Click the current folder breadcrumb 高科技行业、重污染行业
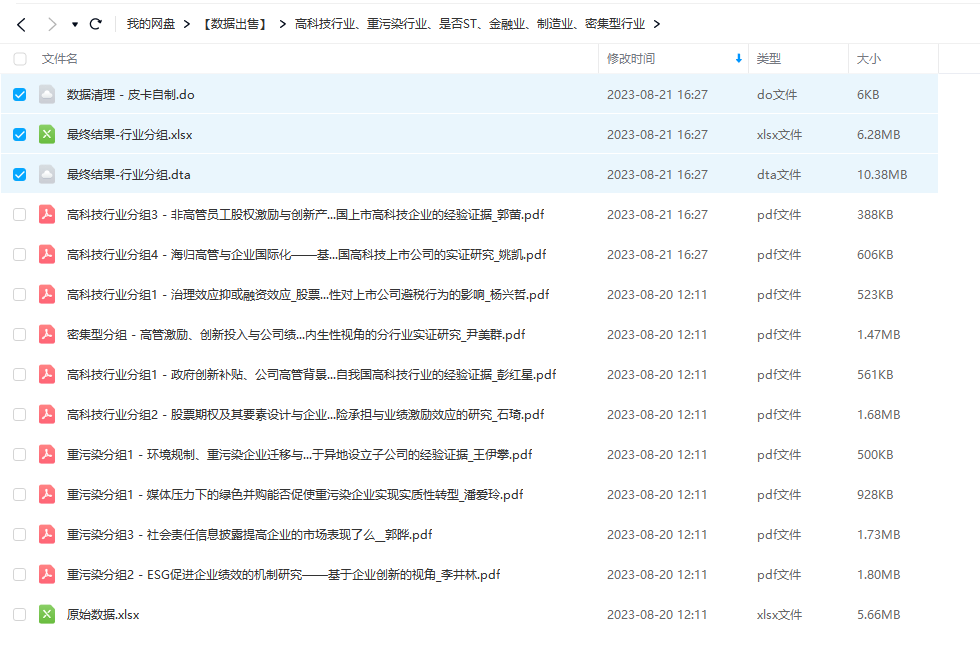The image size is (980, 656). point(469,24)
